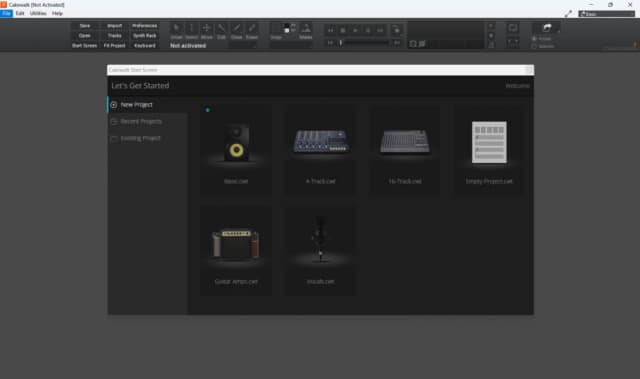This screenshot has height=379, width=640.
Task: Click the Play transport button
Action: [x=356, y=30]
